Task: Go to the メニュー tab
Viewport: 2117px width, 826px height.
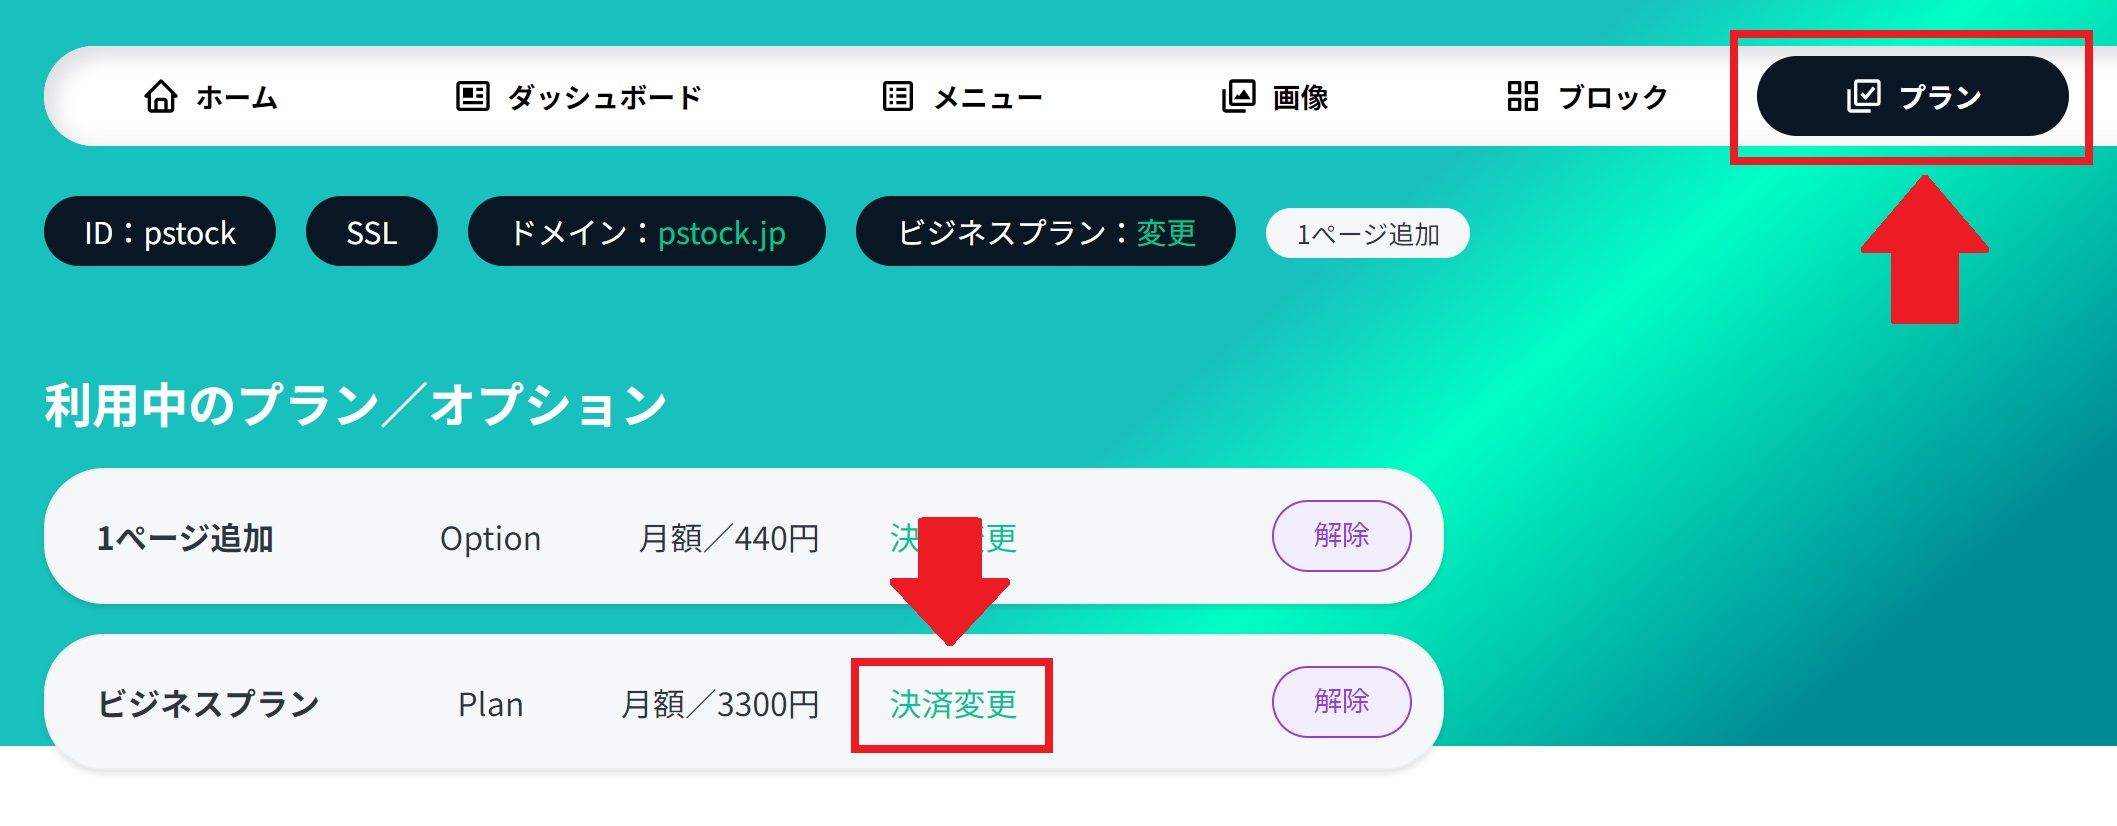Action: point(962,97)
